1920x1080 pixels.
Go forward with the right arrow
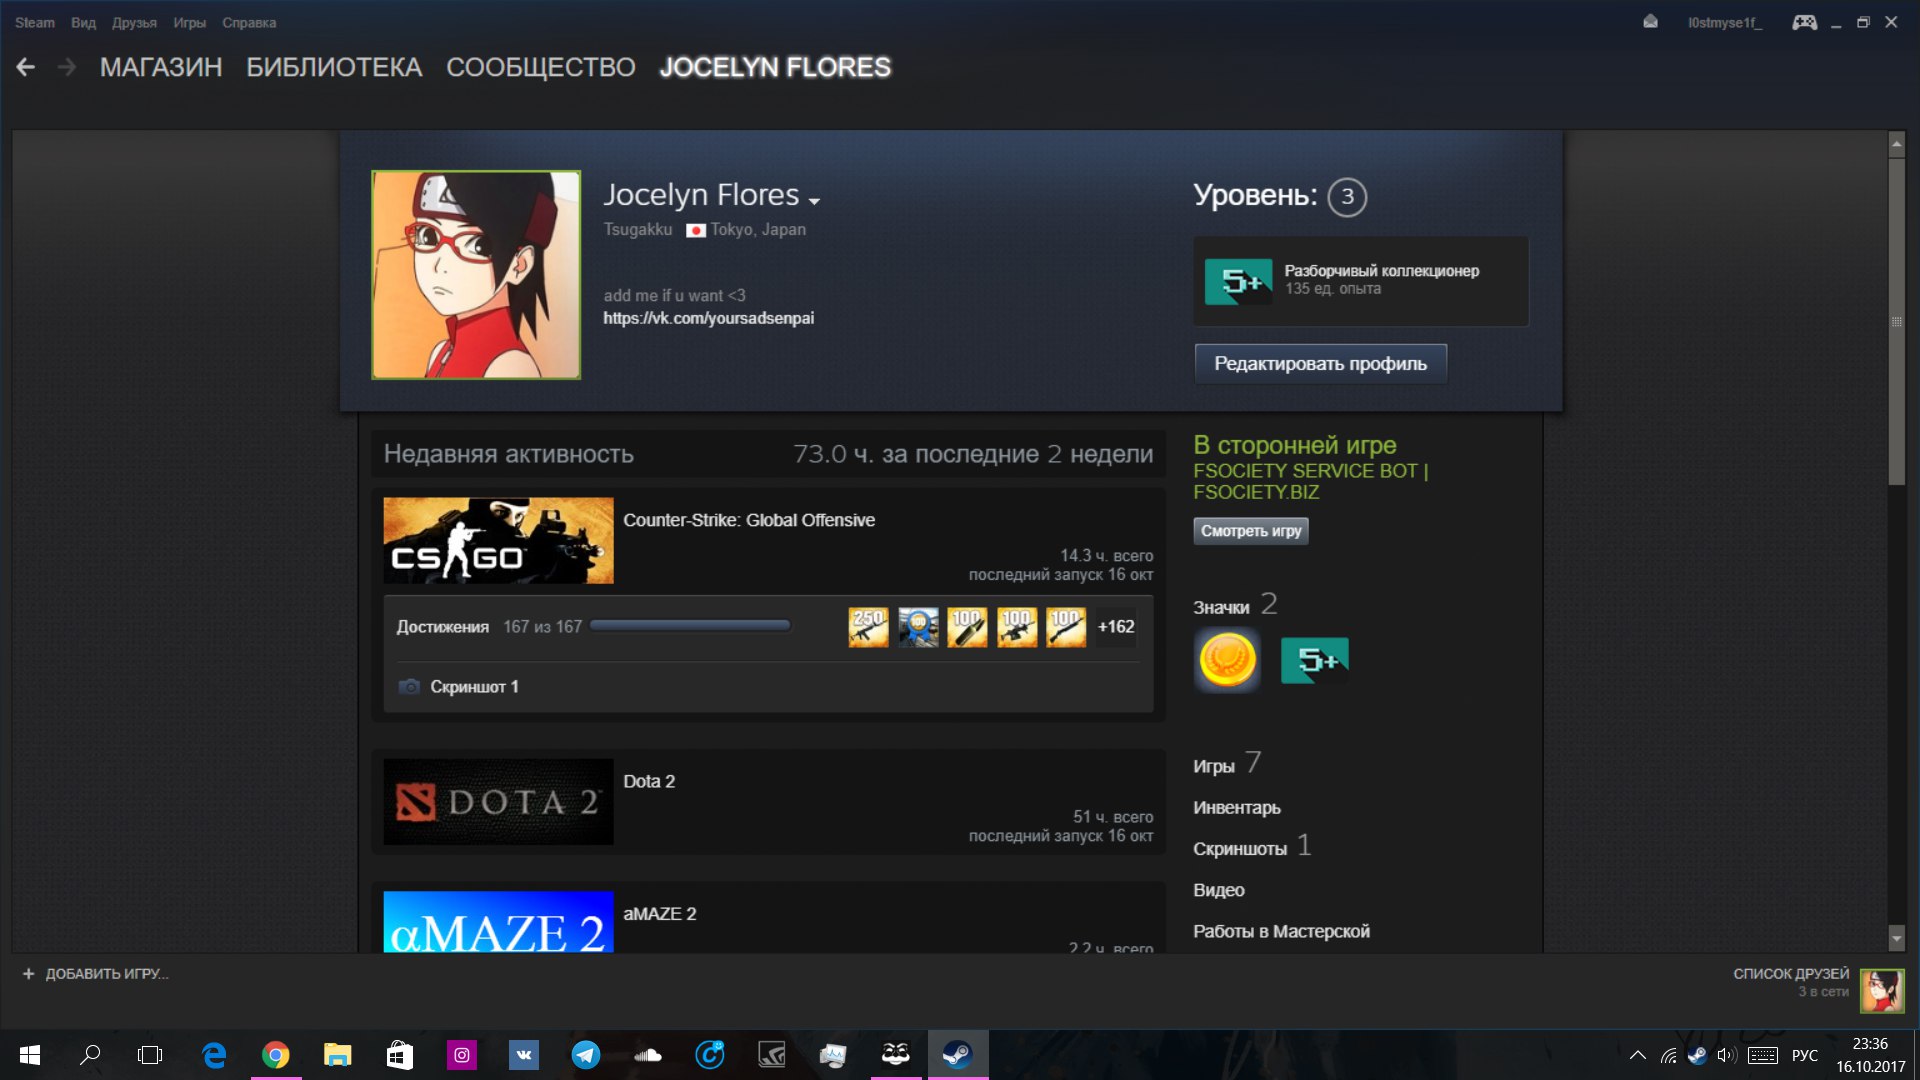pos(67,67)
